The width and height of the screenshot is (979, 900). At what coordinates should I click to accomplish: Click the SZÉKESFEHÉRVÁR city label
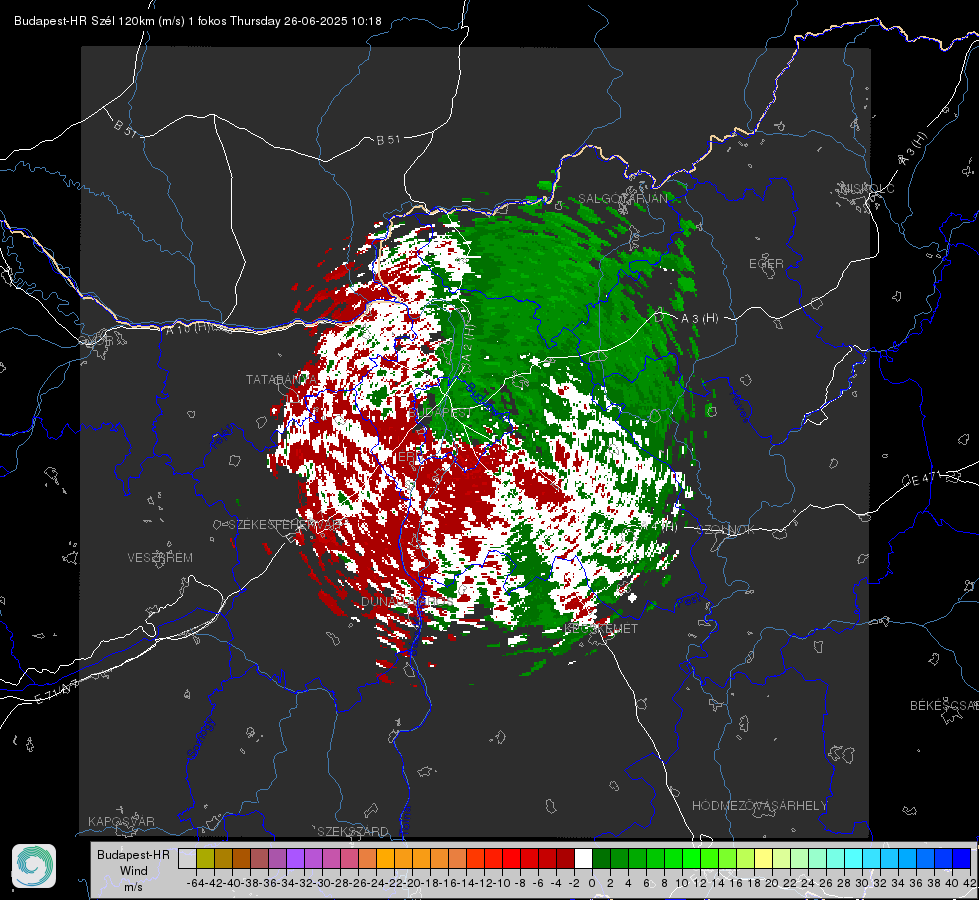pyautogui.click(x=285, y=525)
